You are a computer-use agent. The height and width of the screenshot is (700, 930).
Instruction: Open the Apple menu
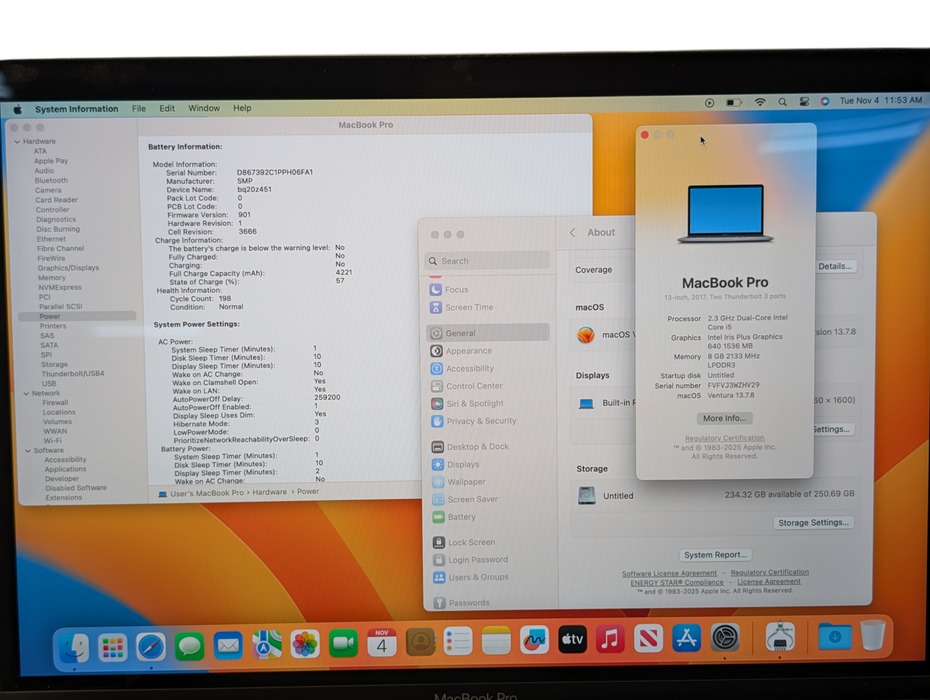pos(18,110)
